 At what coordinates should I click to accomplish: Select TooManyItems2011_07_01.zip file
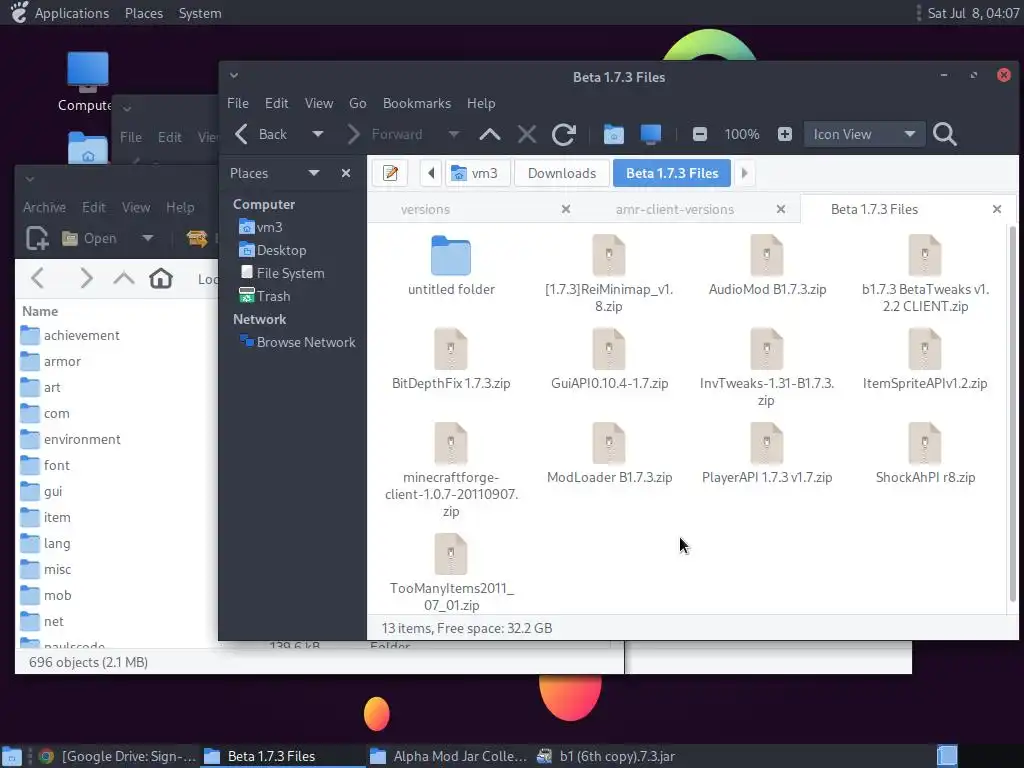pos(451,554)
